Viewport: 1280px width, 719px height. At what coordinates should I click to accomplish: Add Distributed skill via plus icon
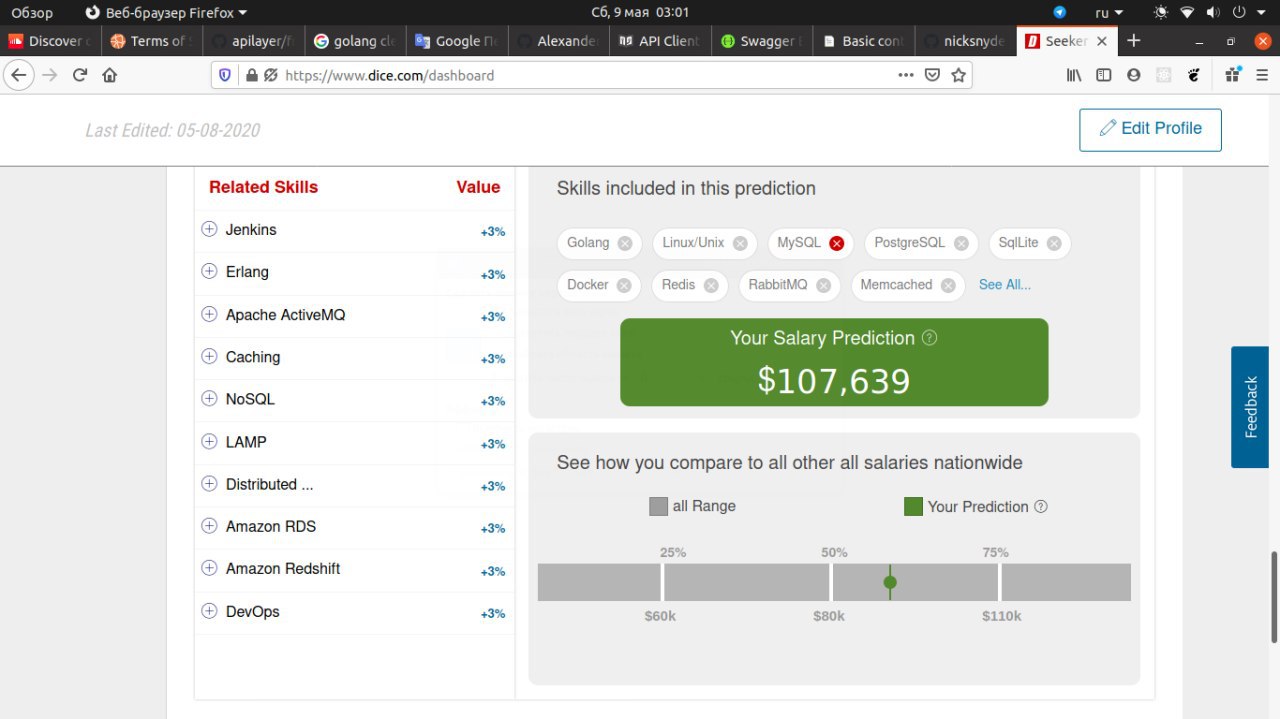point(209,483)
